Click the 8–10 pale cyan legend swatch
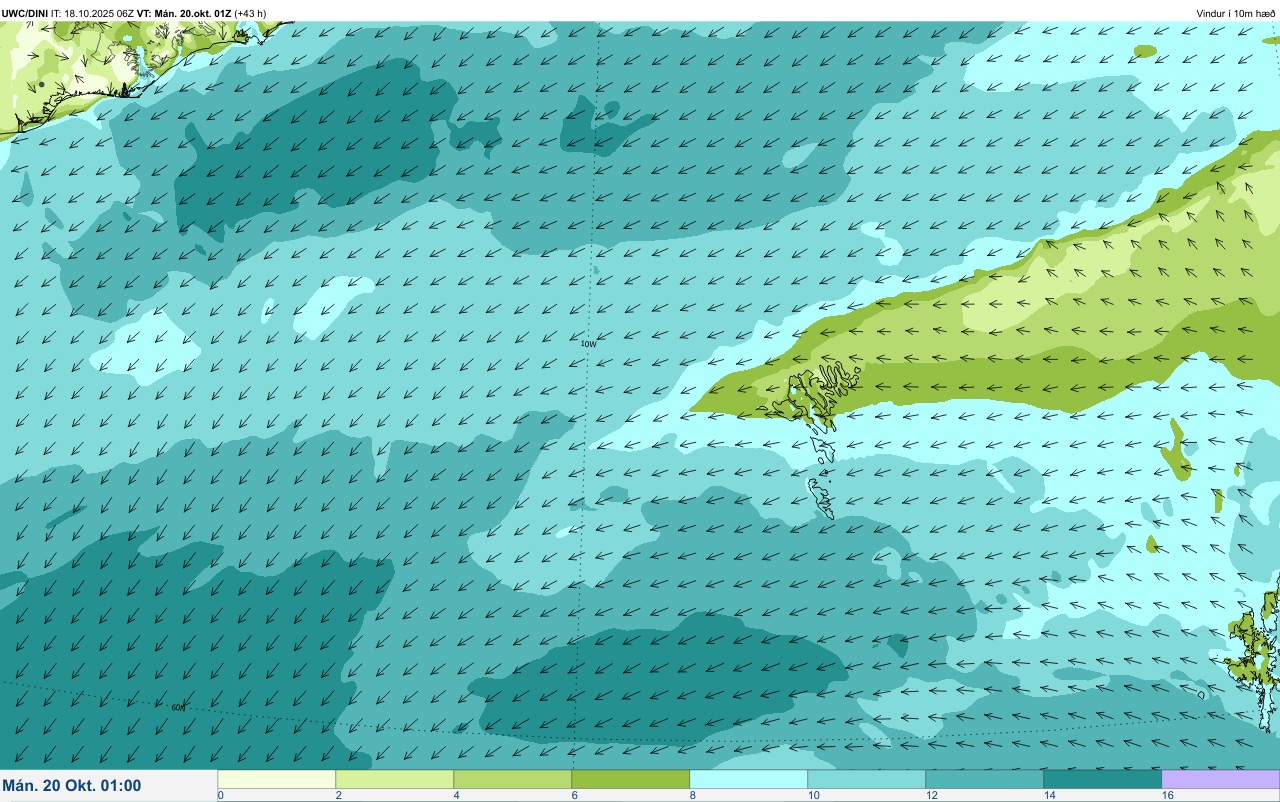This screenshot has height=802, width=1280. coord(749,779)
